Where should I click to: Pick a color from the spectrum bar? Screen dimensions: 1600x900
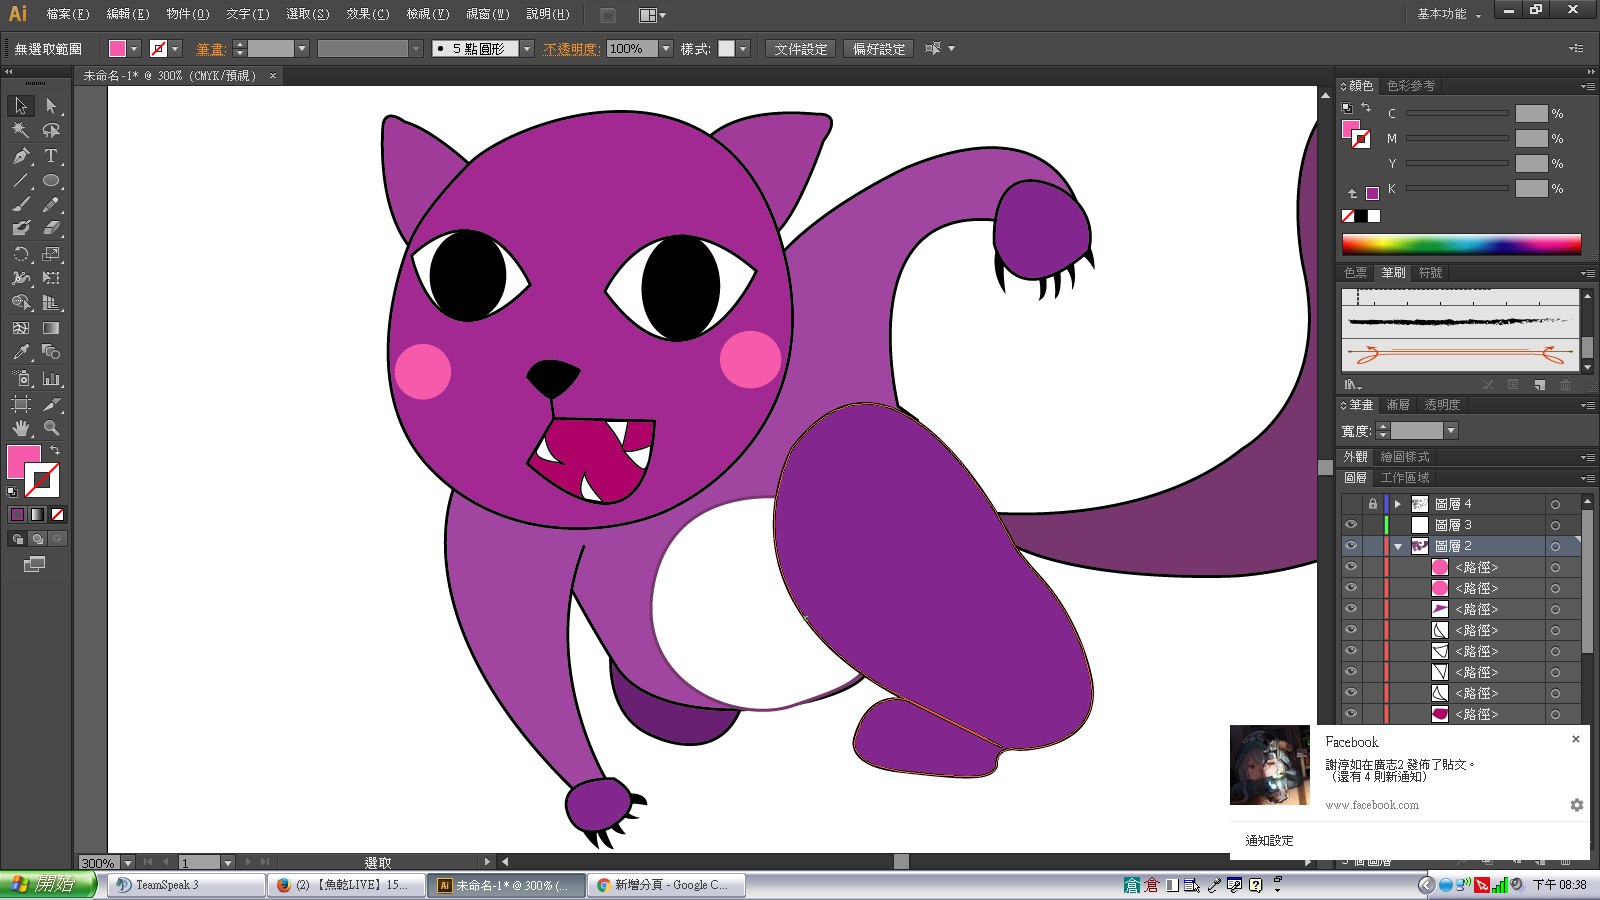[1461, 244]
